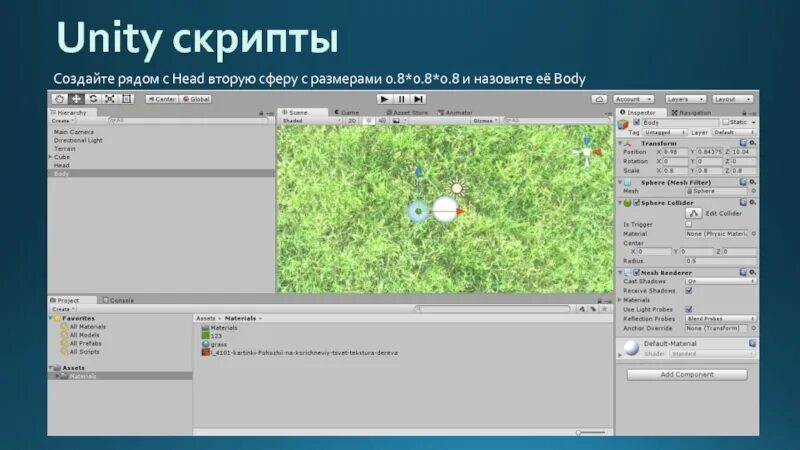The height and width of the screenshot is (450, 800).
Task: Open Transform help book icon
Action: [x=743, y=143]
